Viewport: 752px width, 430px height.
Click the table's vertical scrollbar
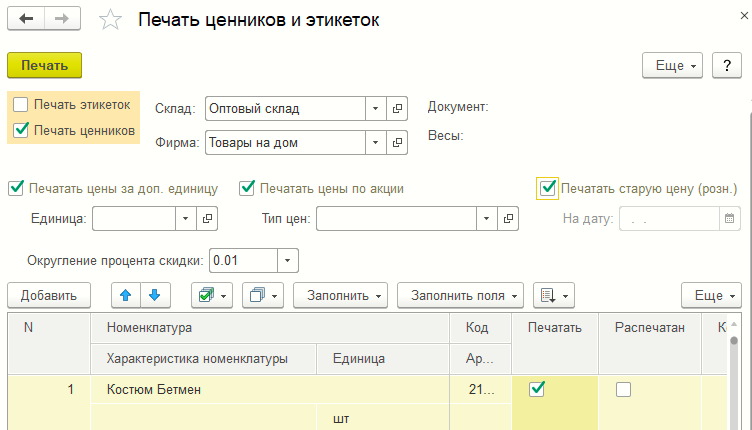[x=733, y=380]
